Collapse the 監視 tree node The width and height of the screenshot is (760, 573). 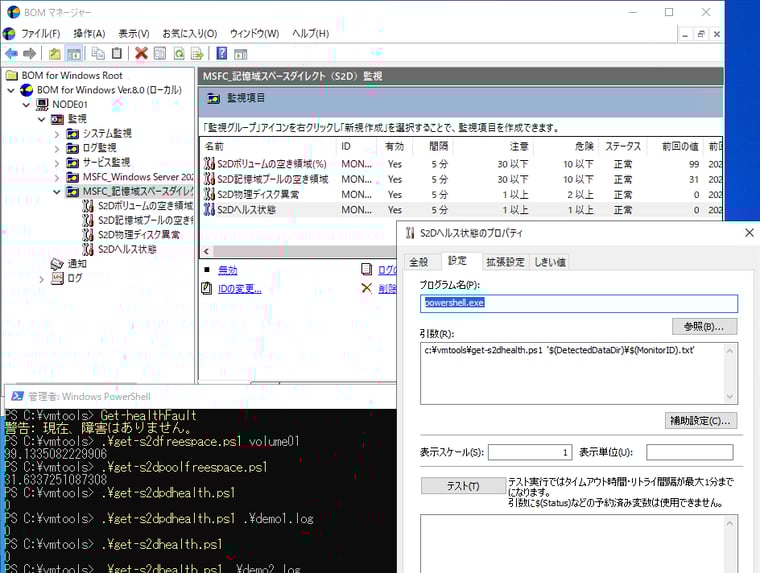pos(42,119)
